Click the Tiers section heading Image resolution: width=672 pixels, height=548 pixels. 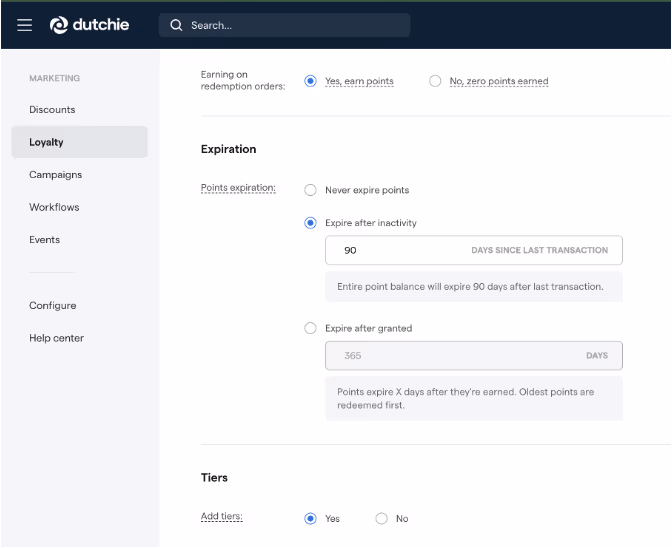tap(214, 478)
